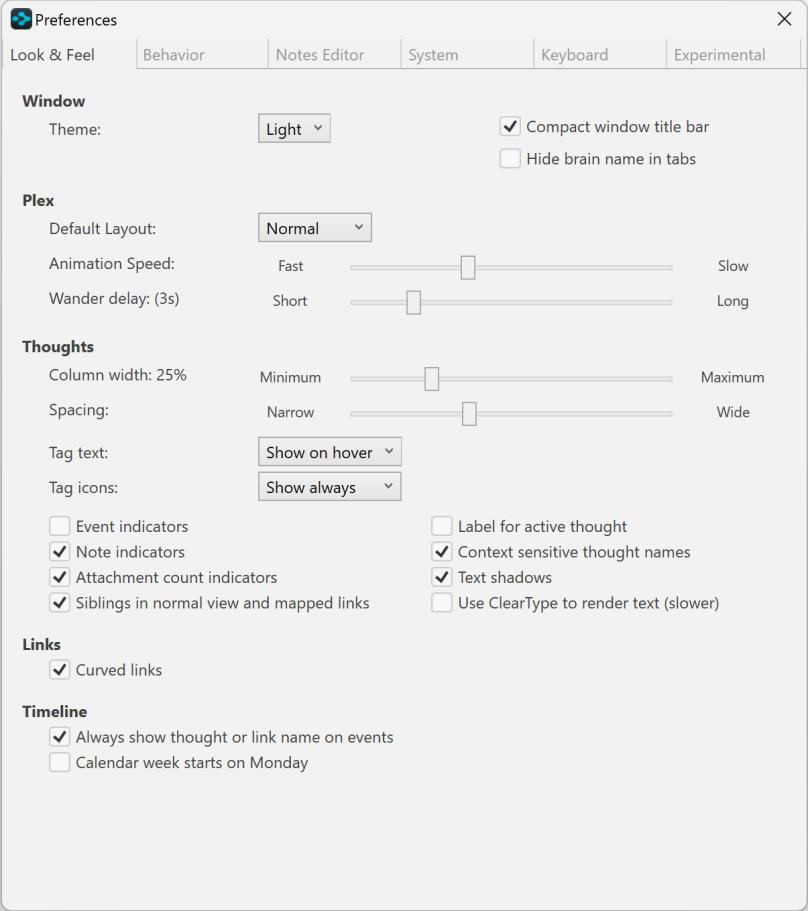Toggle Use ClearType to render text

(442, 603)
